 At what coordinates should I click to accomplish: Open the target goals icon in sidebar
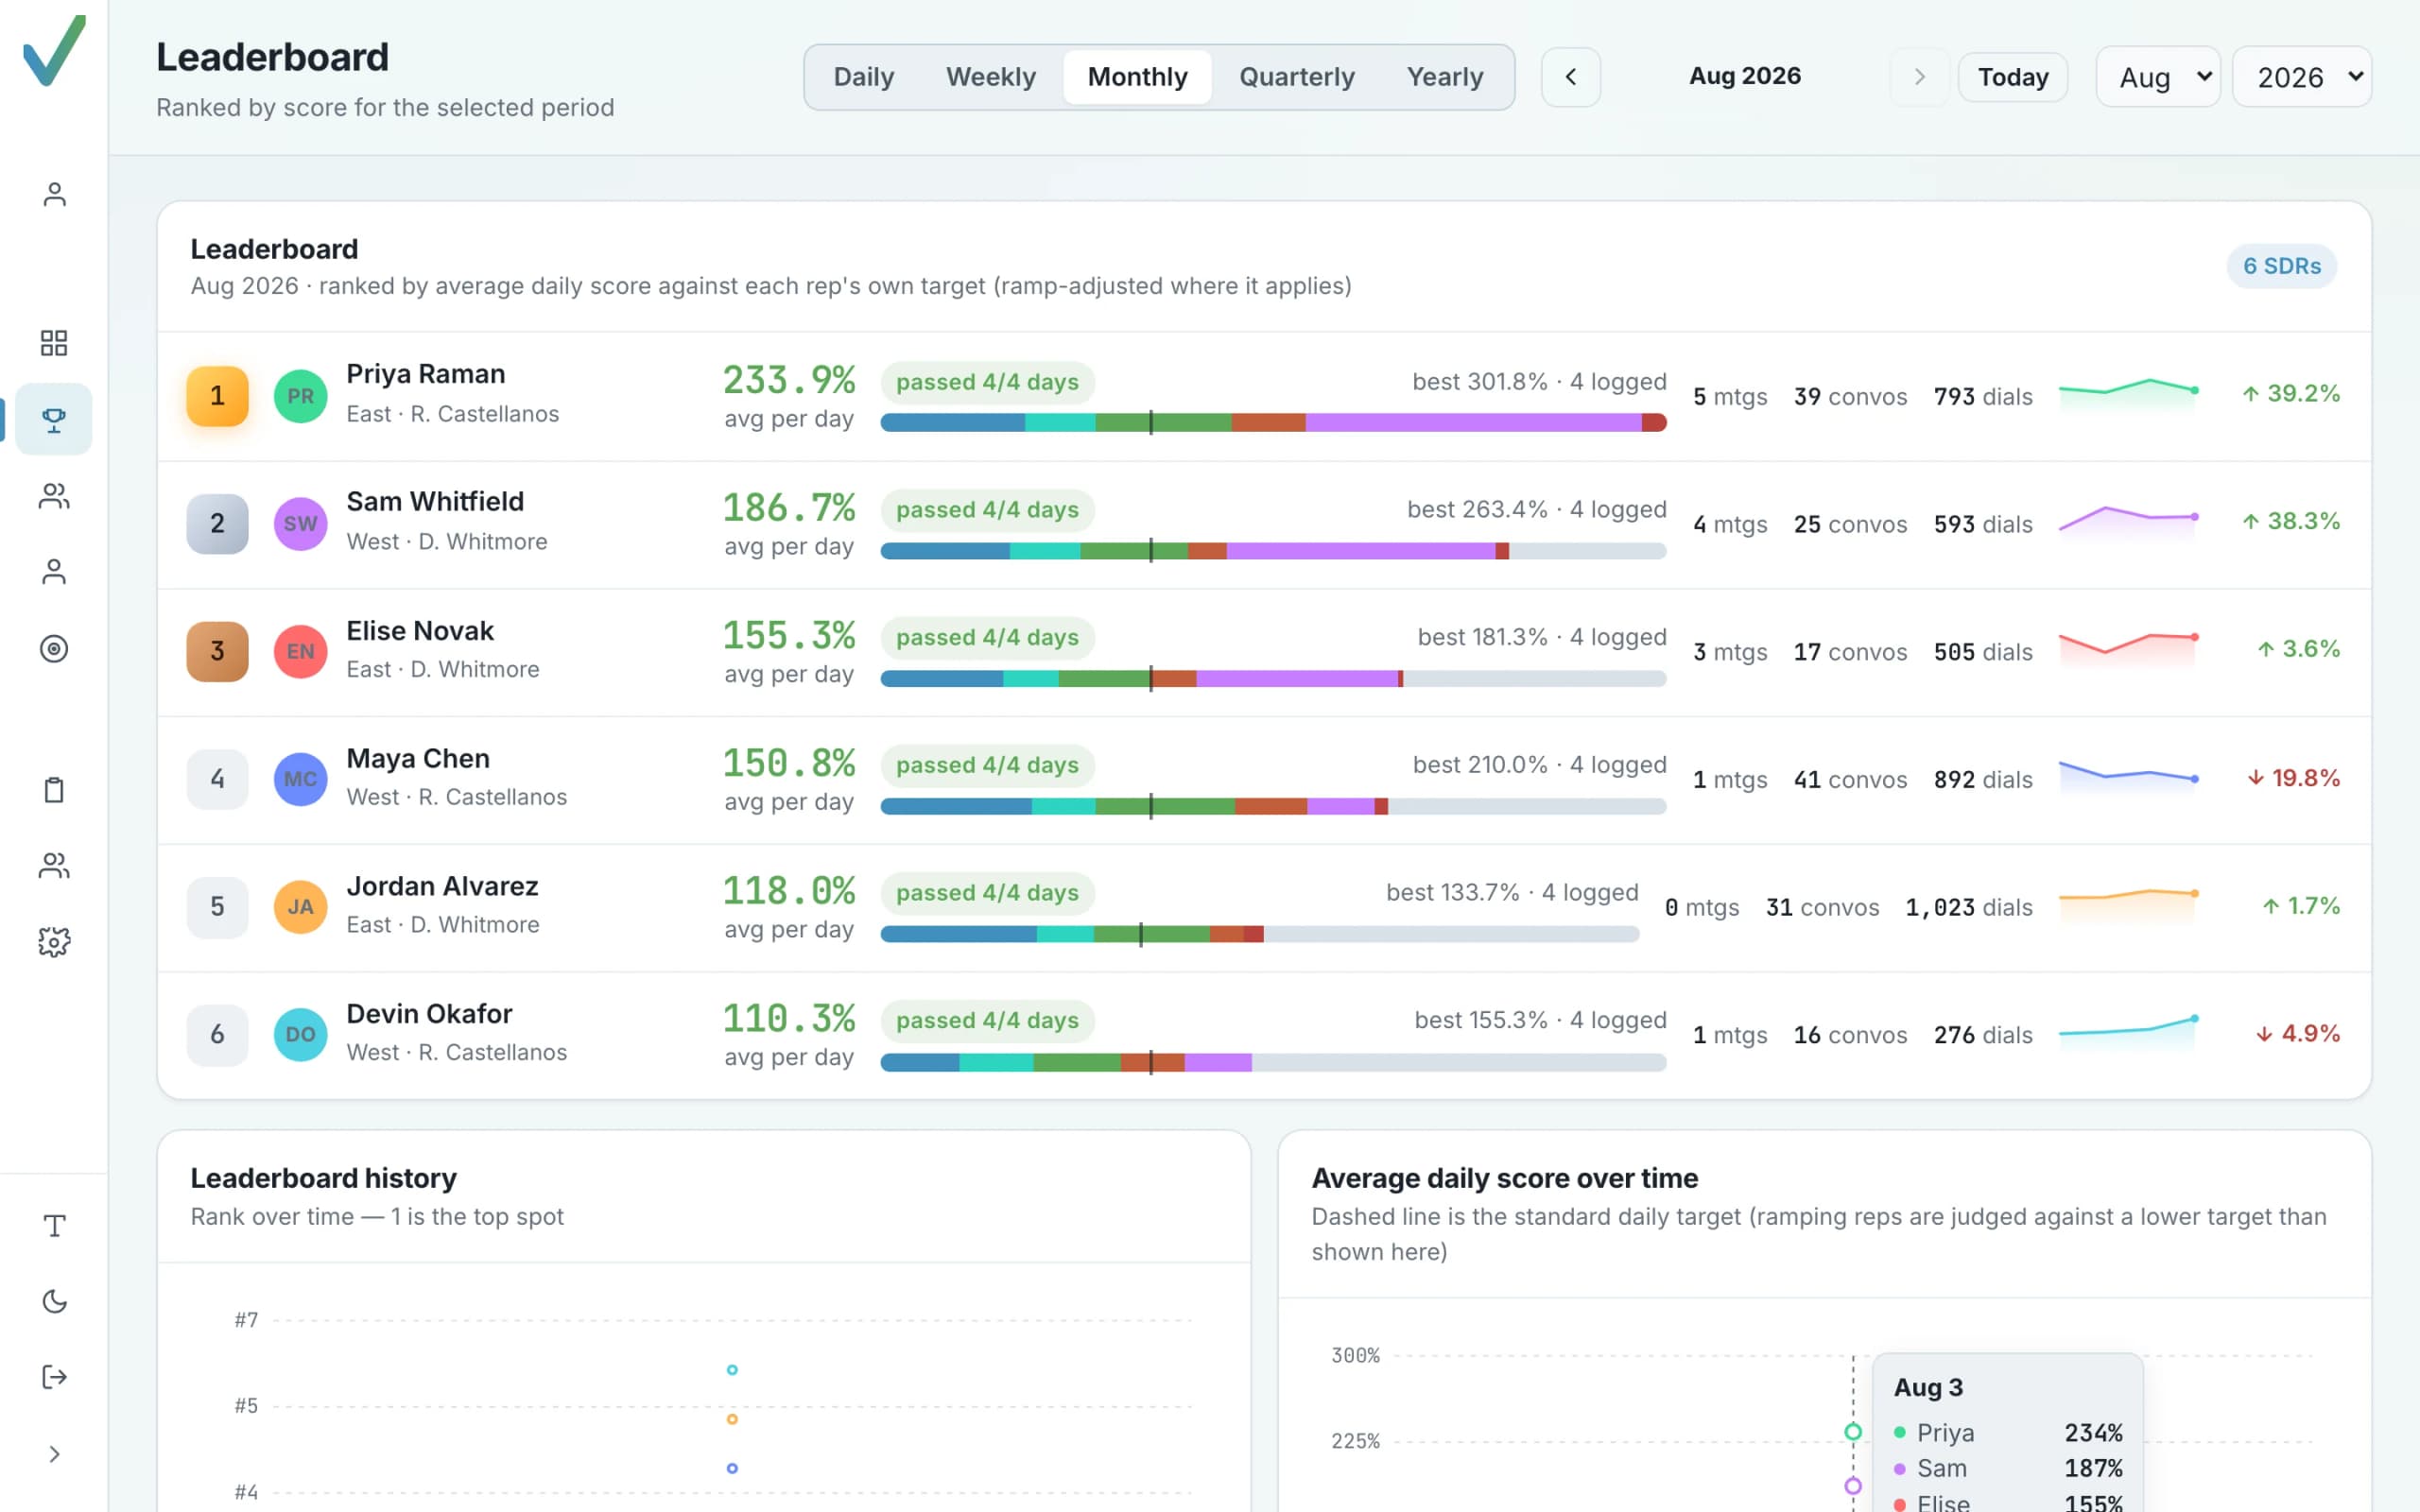tap(54, 649)
